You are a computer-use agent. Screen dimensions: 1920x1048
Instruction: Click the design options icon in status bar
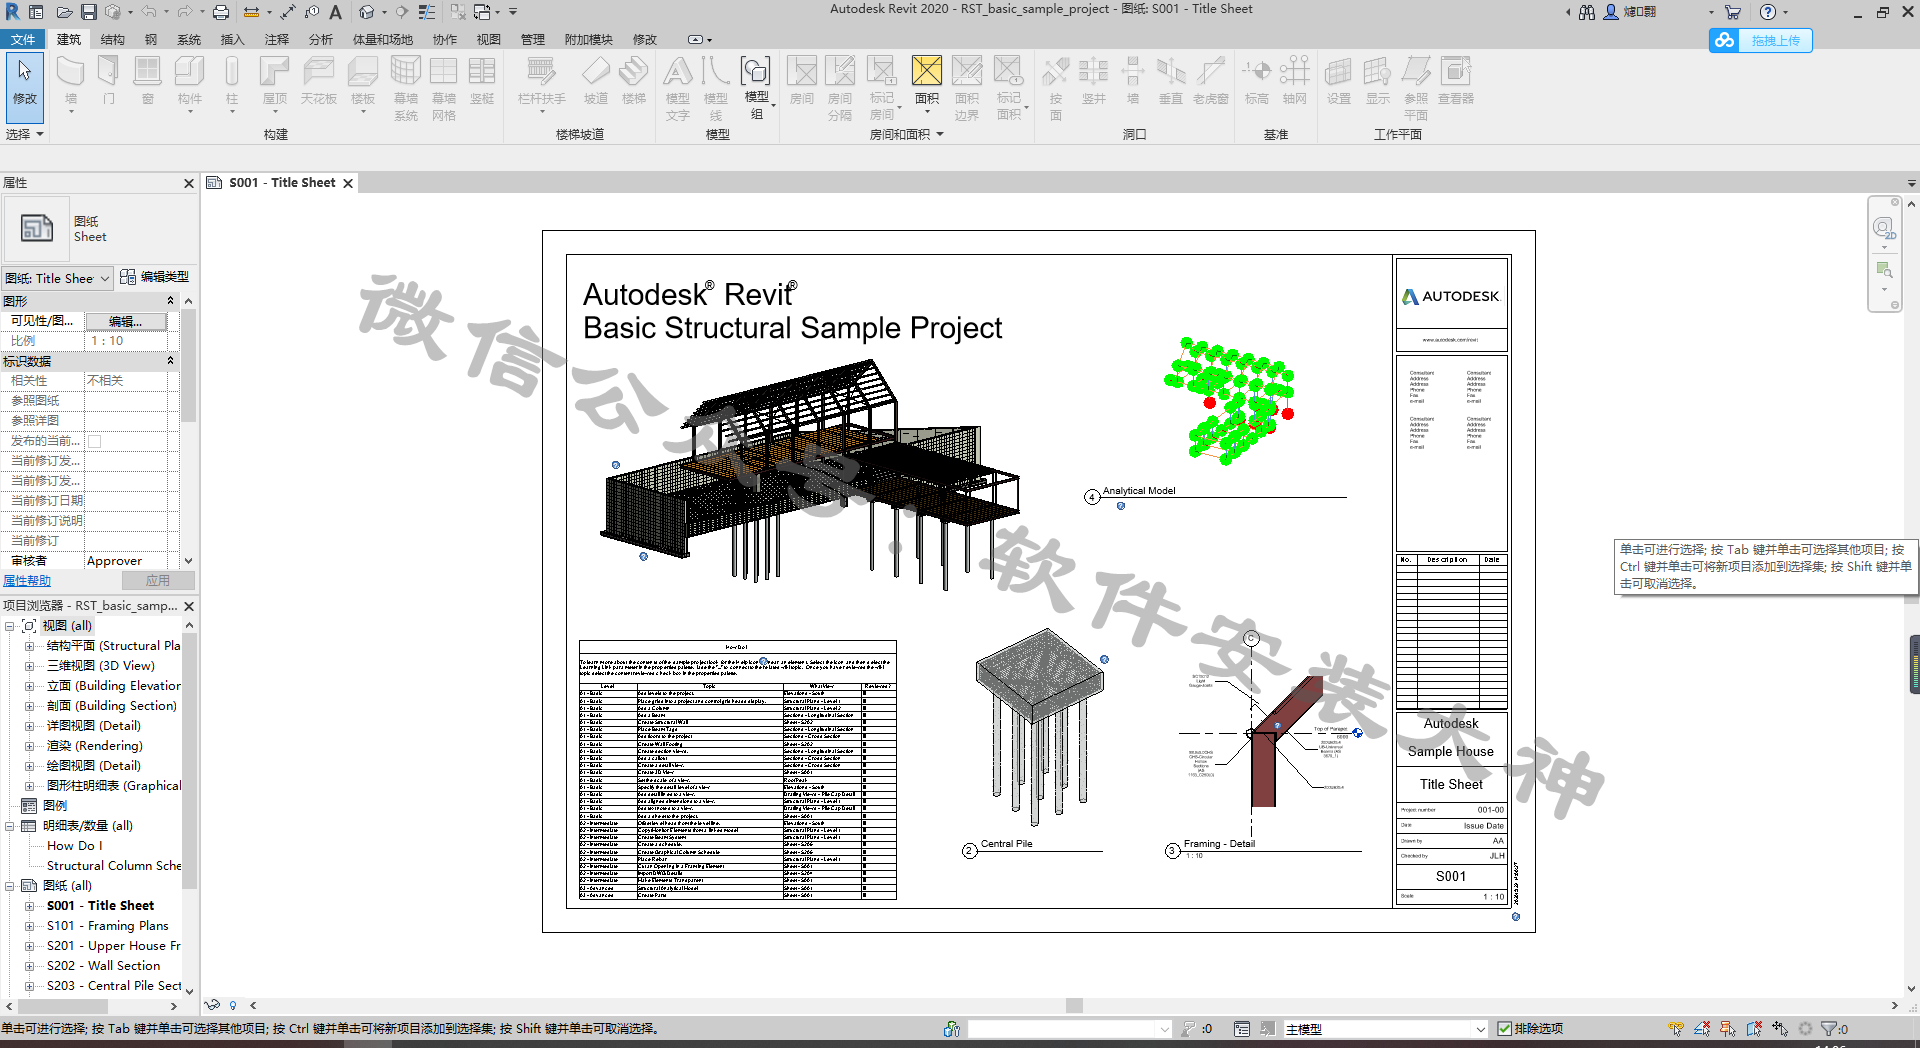1242,1029
